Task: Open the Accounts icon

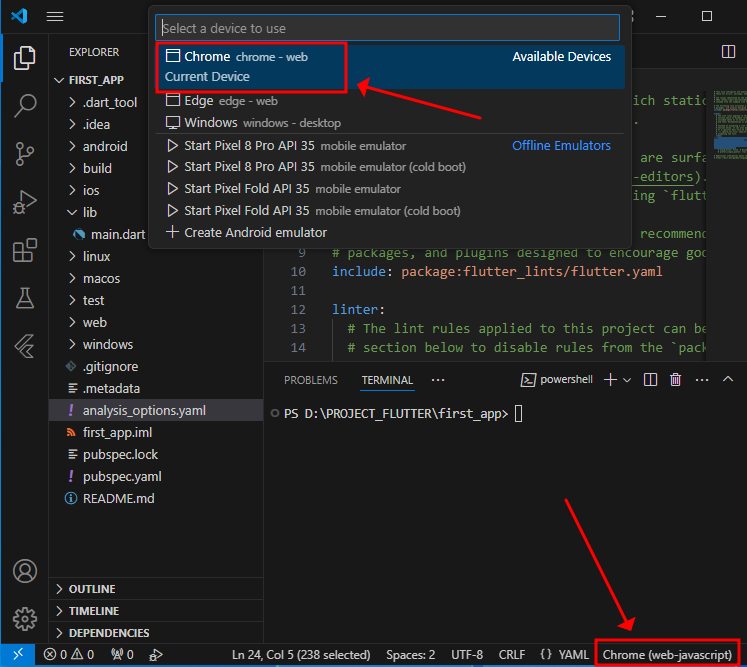Action: (25, 571)
